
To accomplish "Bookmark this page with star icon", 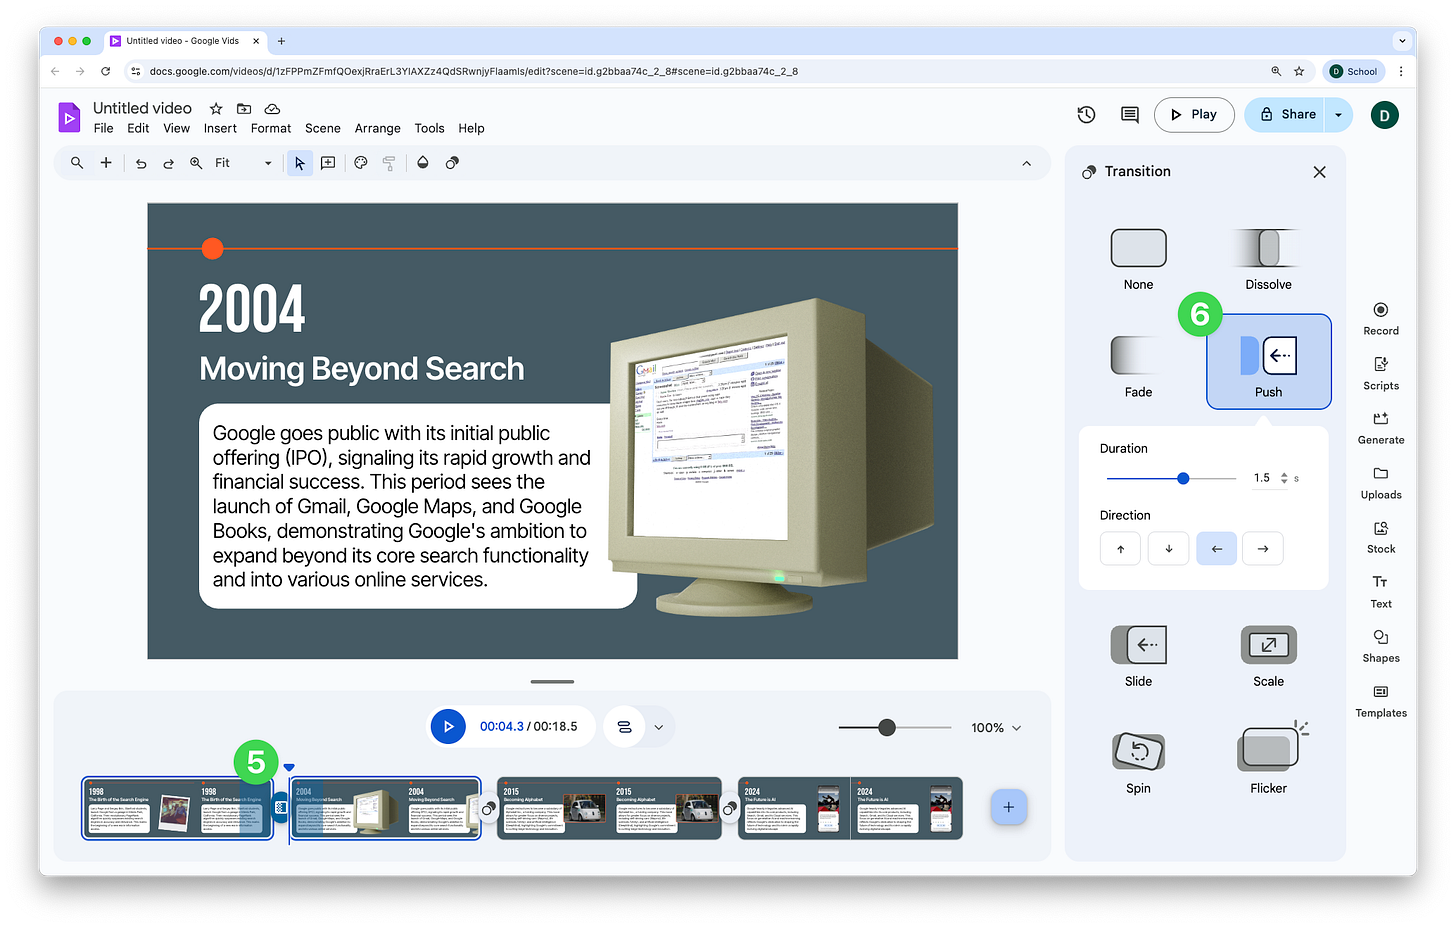I will [x=1299, y=71].
